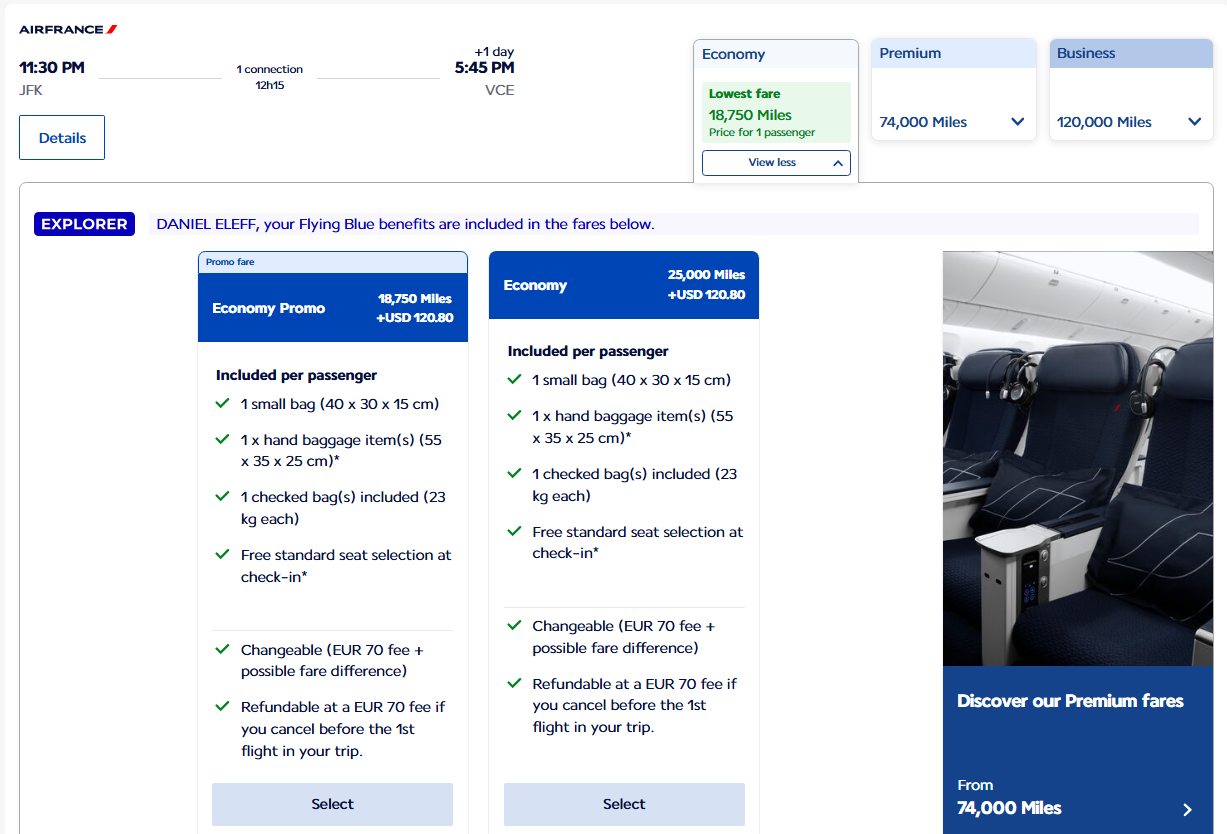
Task: Click the Business chevron down icon
Action: point(1195,122)
